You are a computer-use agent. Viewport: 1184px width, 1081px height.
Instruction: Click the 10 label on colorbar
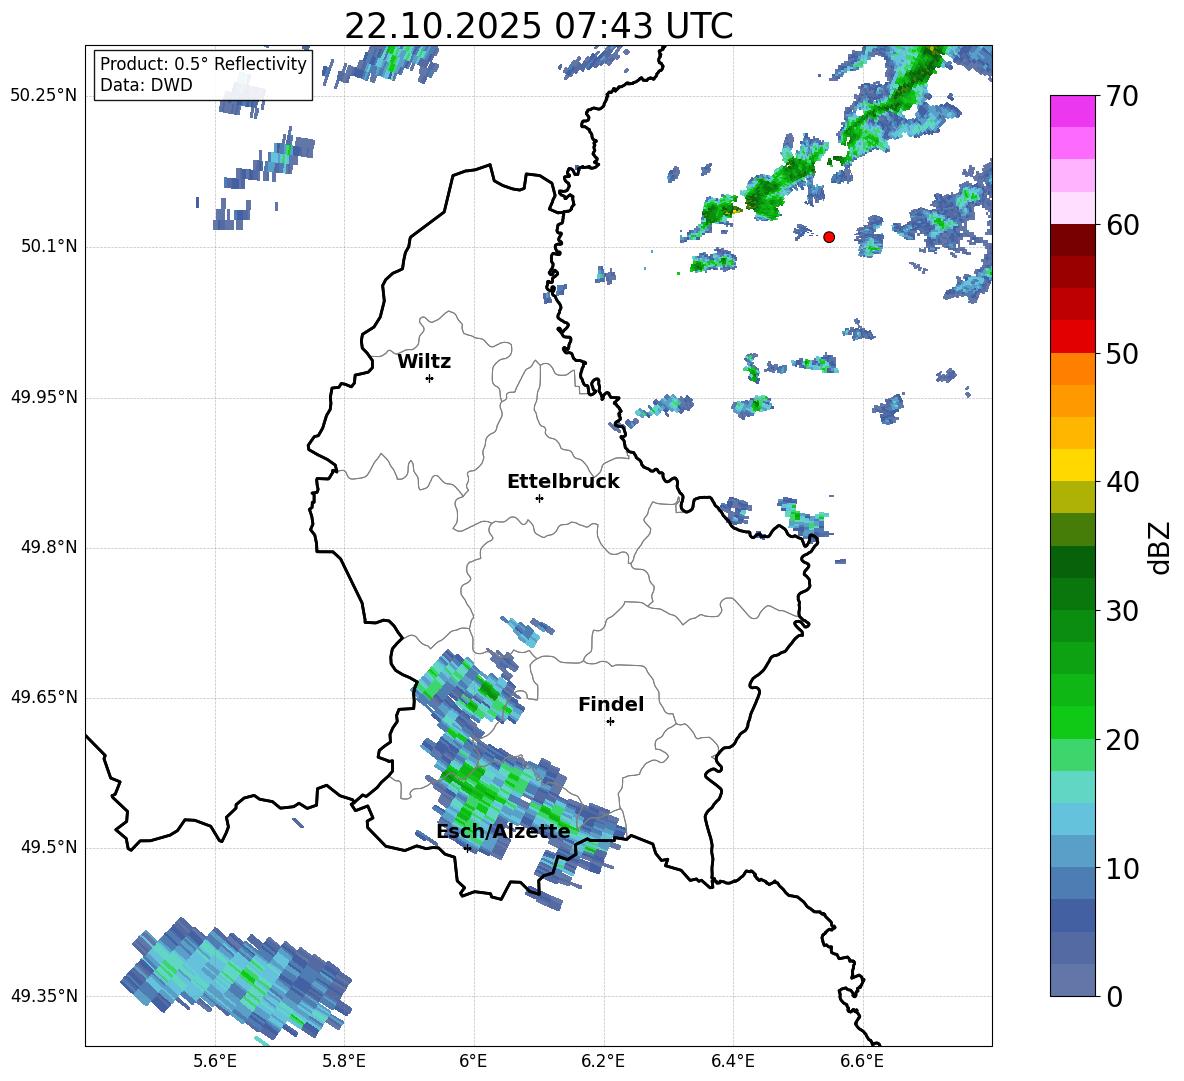click(x=1122, y=869)
